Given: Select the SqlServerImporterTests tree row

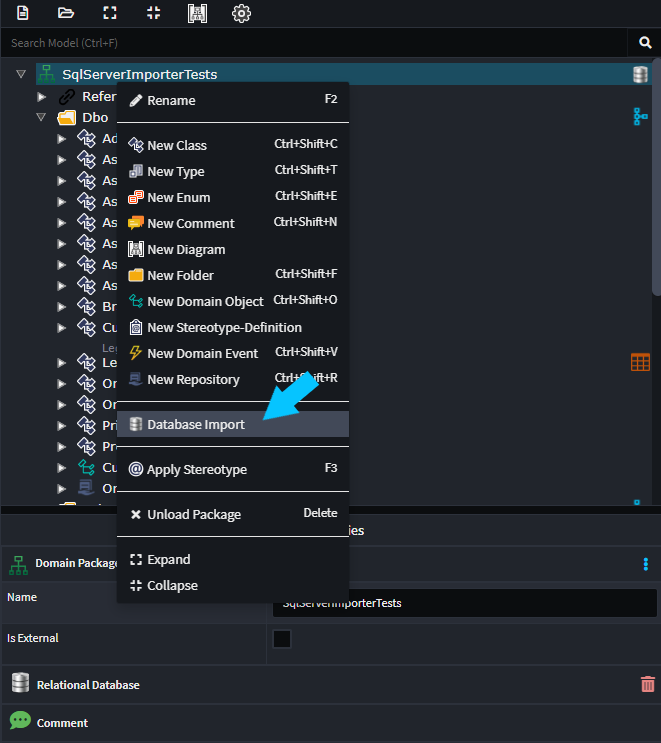Looking at the screenshot, I should point(344,74).
